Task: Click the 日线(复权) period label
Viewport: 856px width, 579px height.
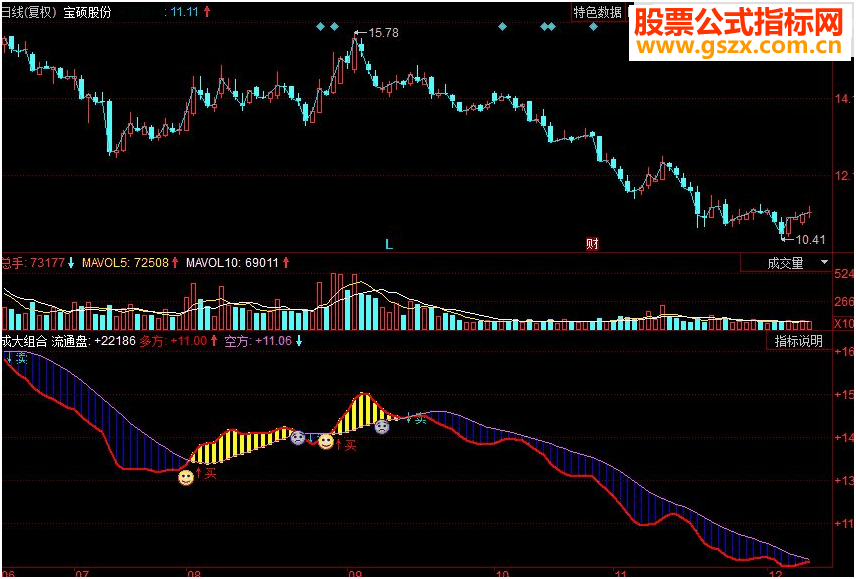Action: [28, 13]
